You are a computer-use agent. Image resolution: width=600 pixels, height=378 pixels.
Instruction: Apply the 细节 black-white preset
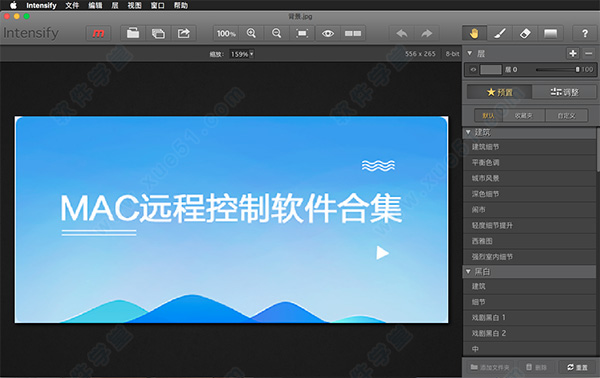[530, 302]
